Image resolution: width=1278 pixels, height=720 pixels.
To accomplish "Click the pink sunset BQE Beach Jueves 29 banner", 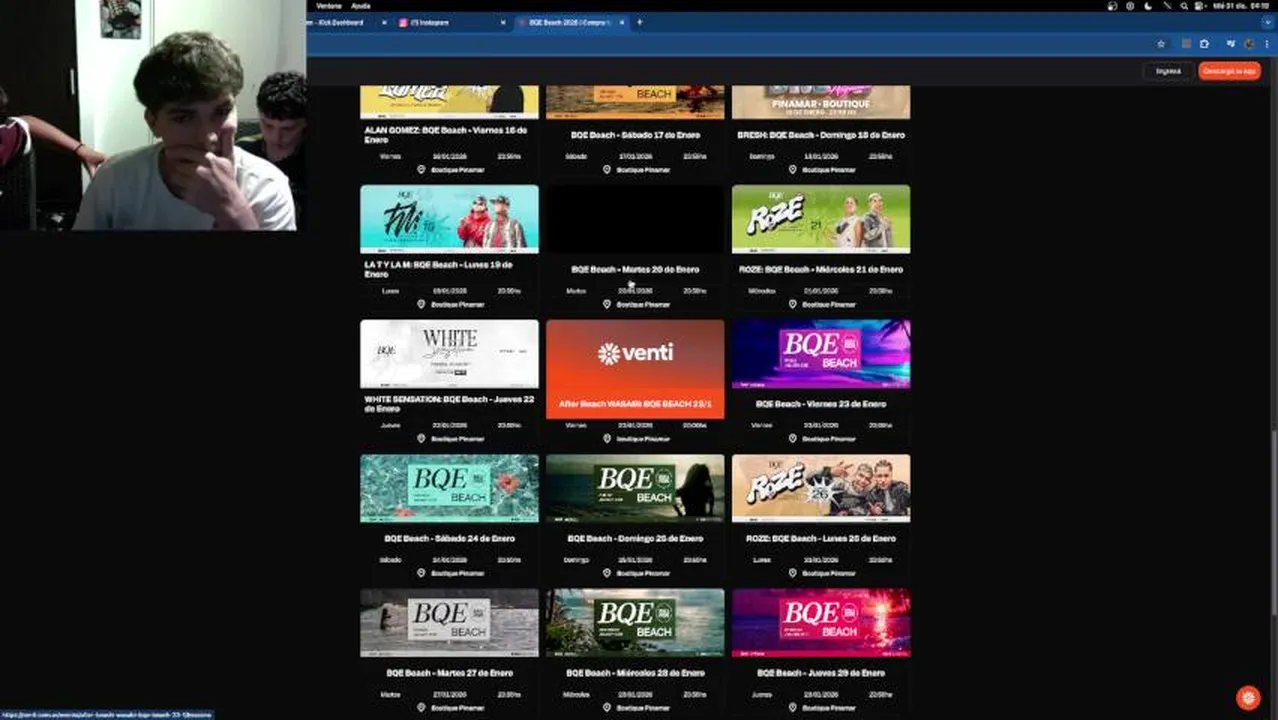I will [821, 623].
